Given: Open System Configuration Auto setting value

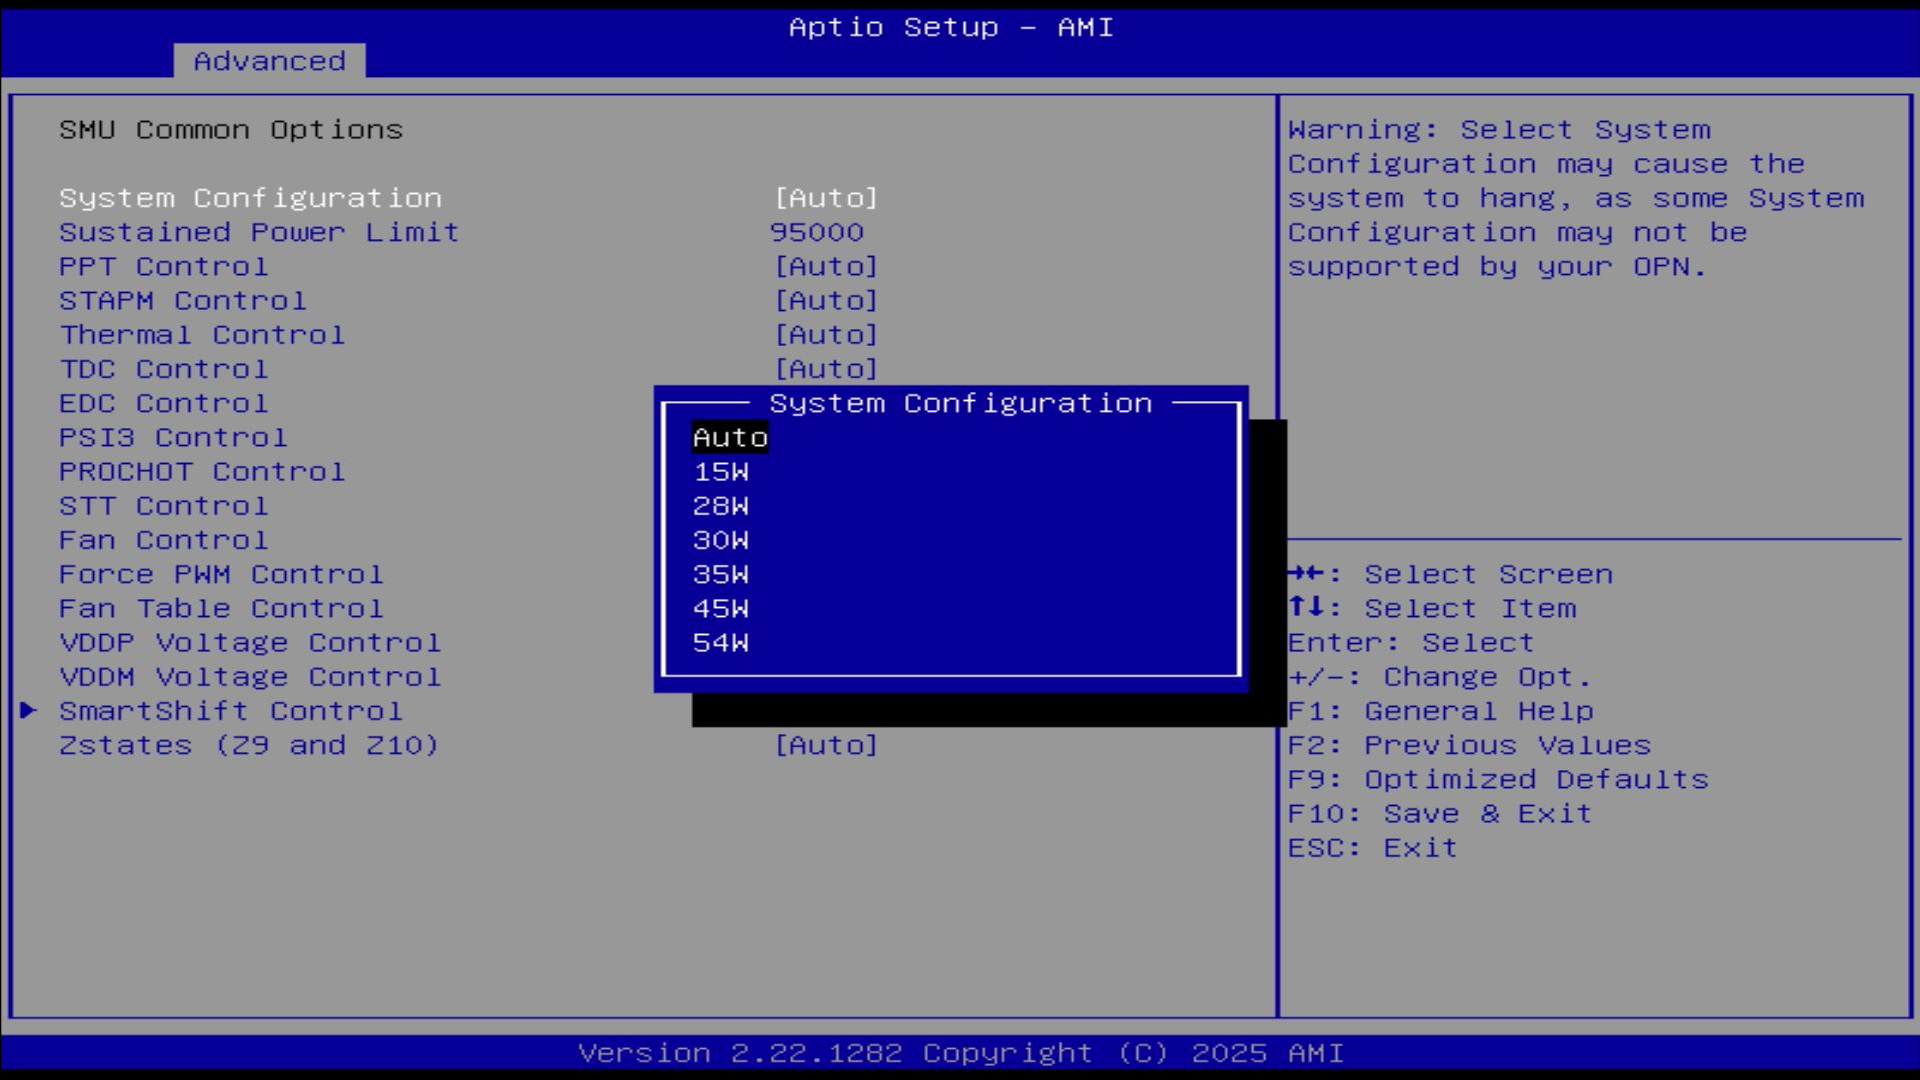Looking at the screenshot, I should pos(826,198).
